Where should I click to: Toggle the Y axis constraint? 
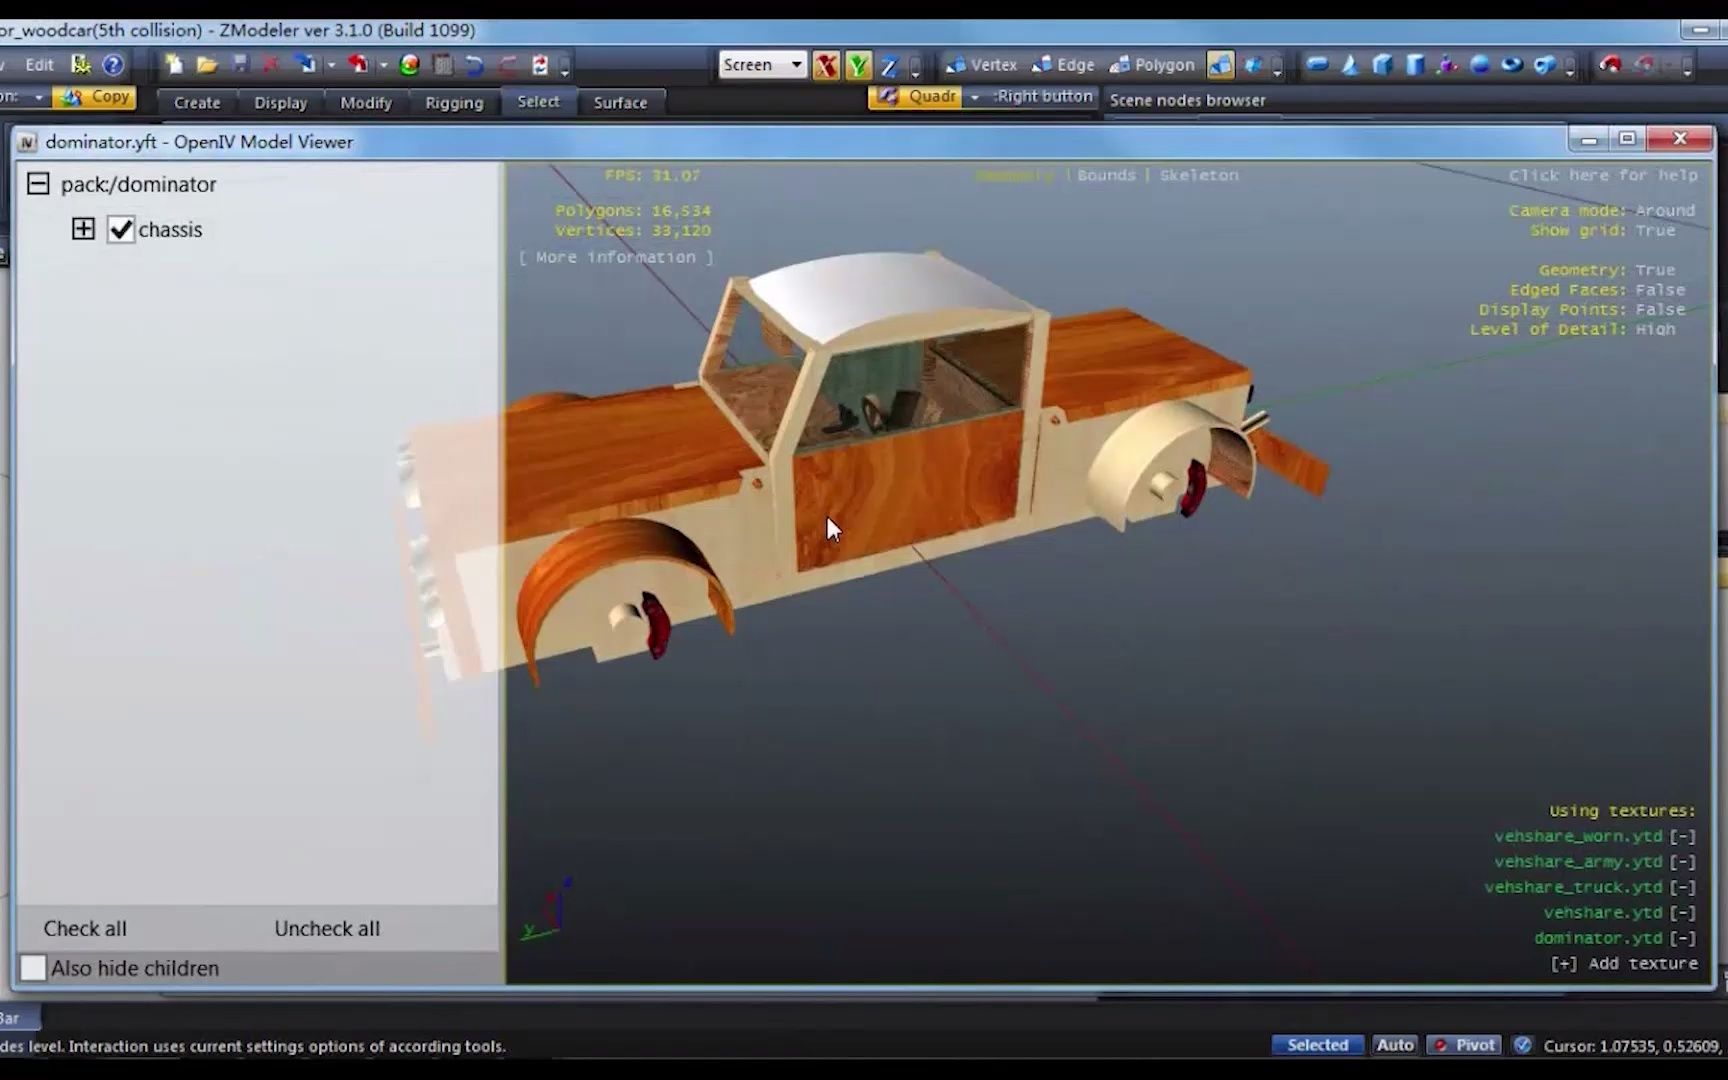[x=858, y=65]
